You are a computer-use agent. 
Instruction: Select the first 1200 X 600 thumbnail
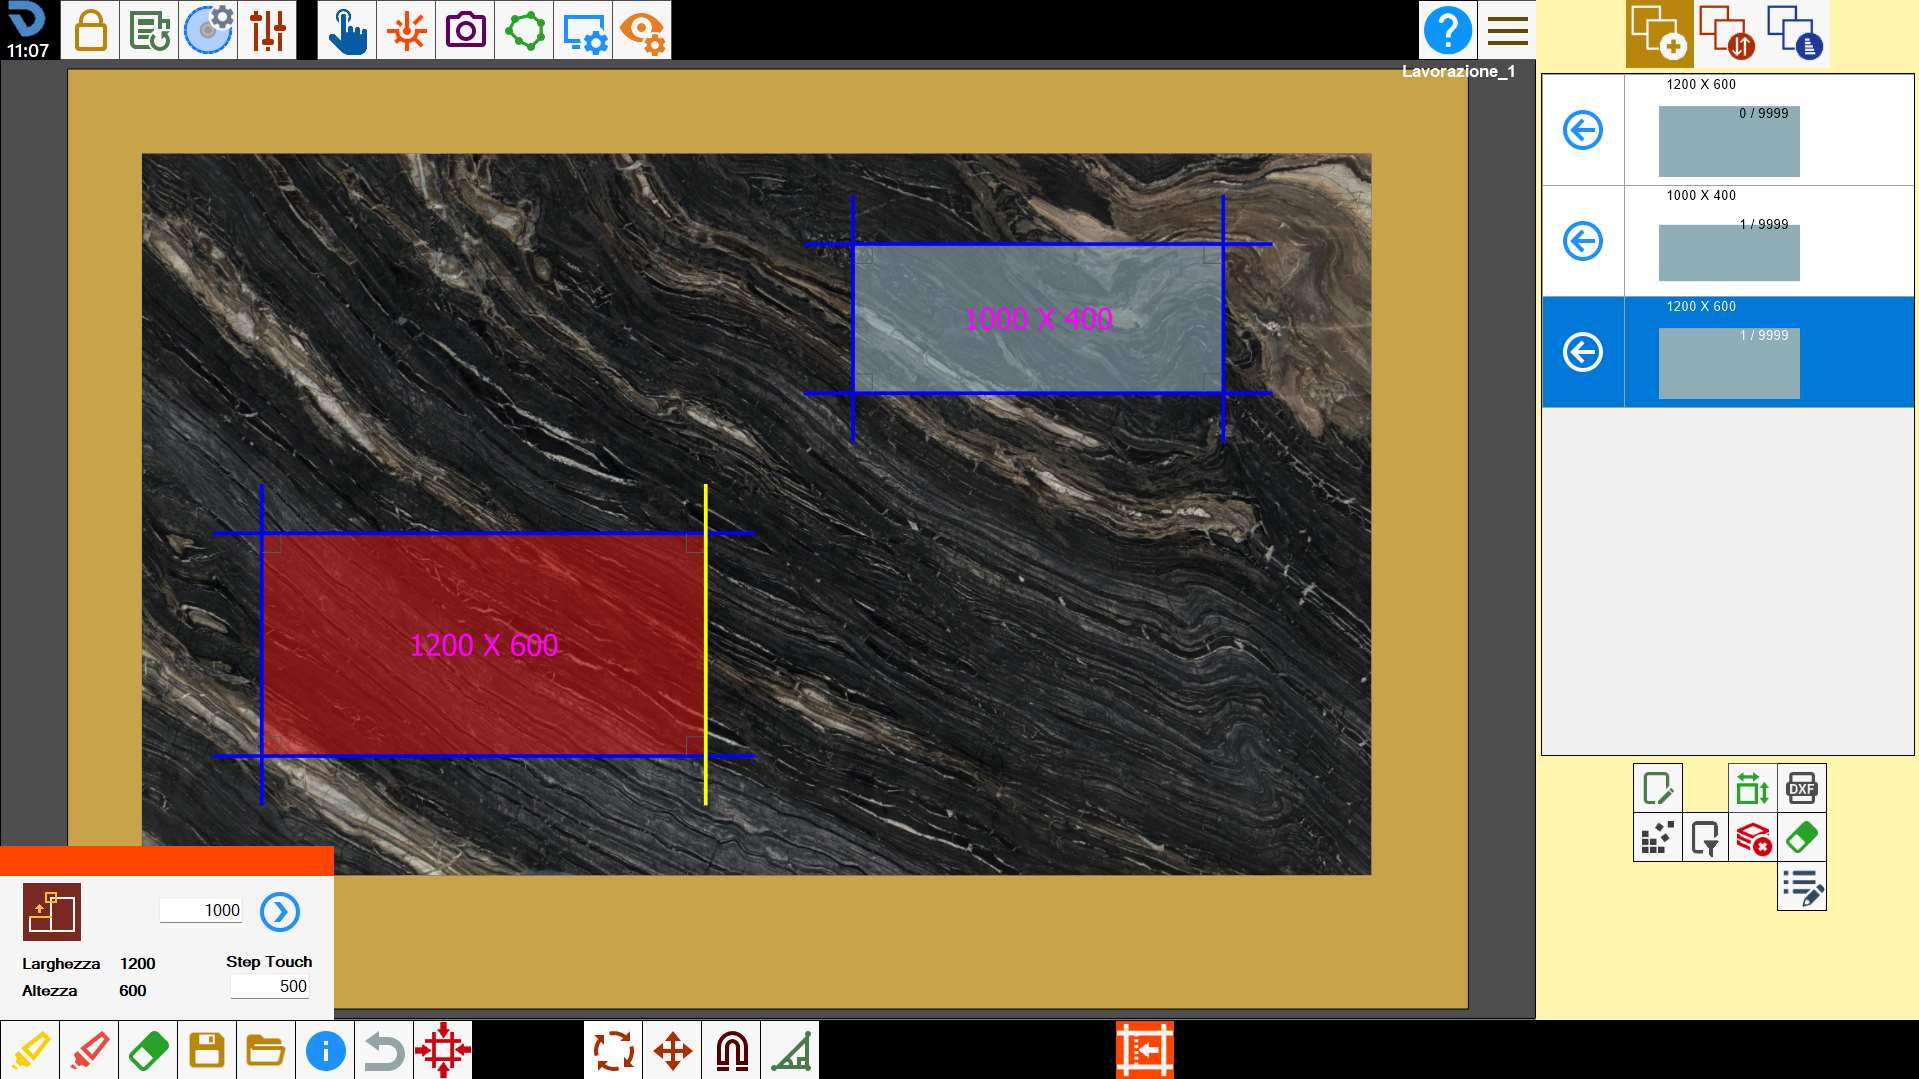coord(1729,141)
